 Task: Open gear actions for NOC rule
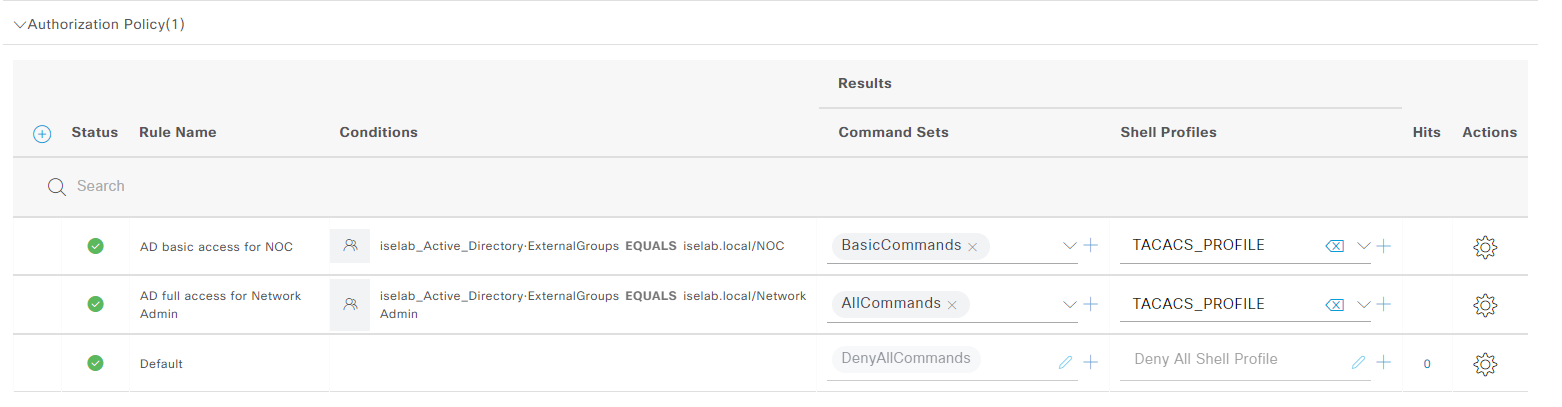pyautogui.click(x=1485, y=246)
